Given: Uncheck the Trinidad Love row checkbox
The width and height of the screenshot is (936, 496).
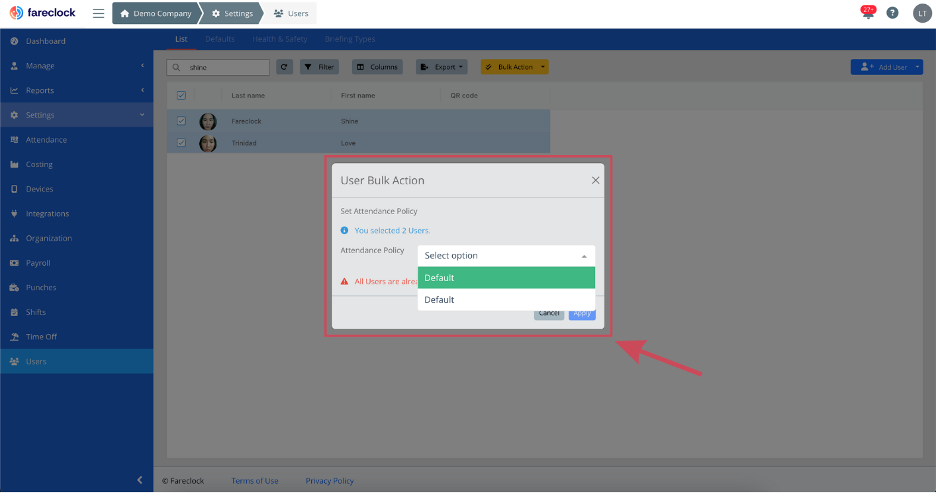Looking at the screenshot, I should pyautogui.click(x=181, y=143).
